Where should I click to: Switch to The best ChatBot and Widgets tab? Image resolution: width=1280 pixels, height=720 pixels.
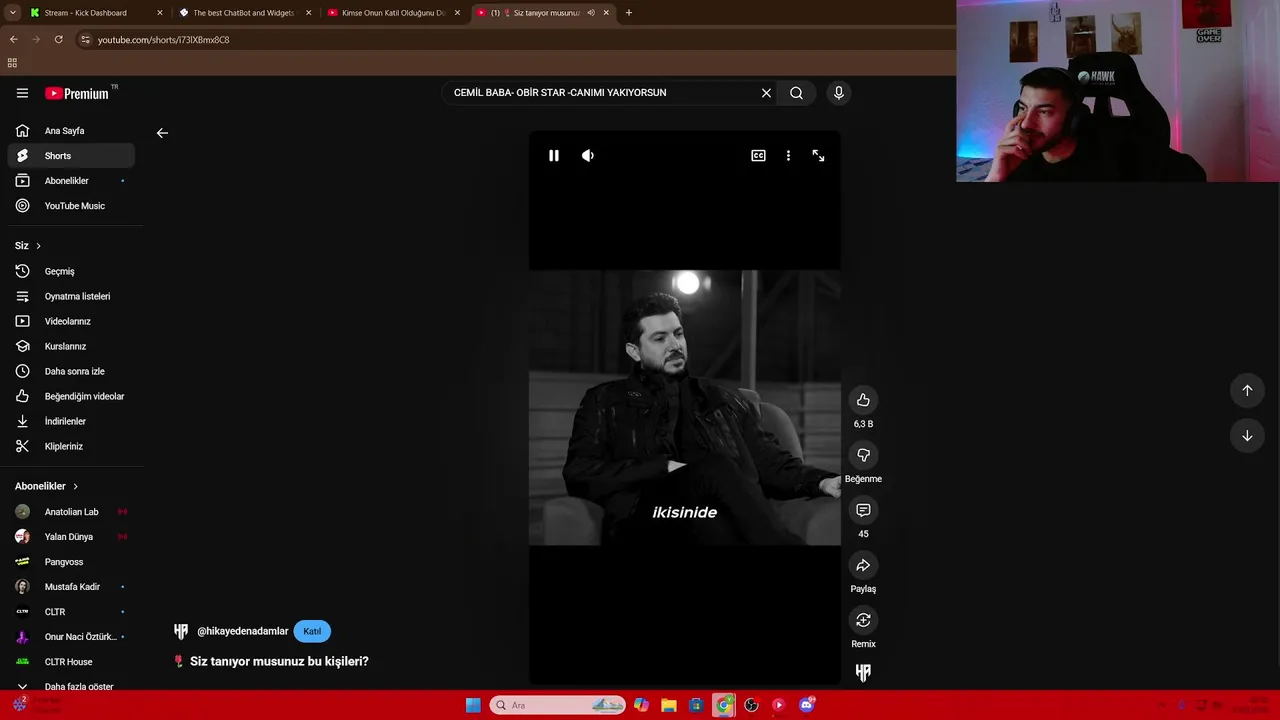(x=244, y=13)
